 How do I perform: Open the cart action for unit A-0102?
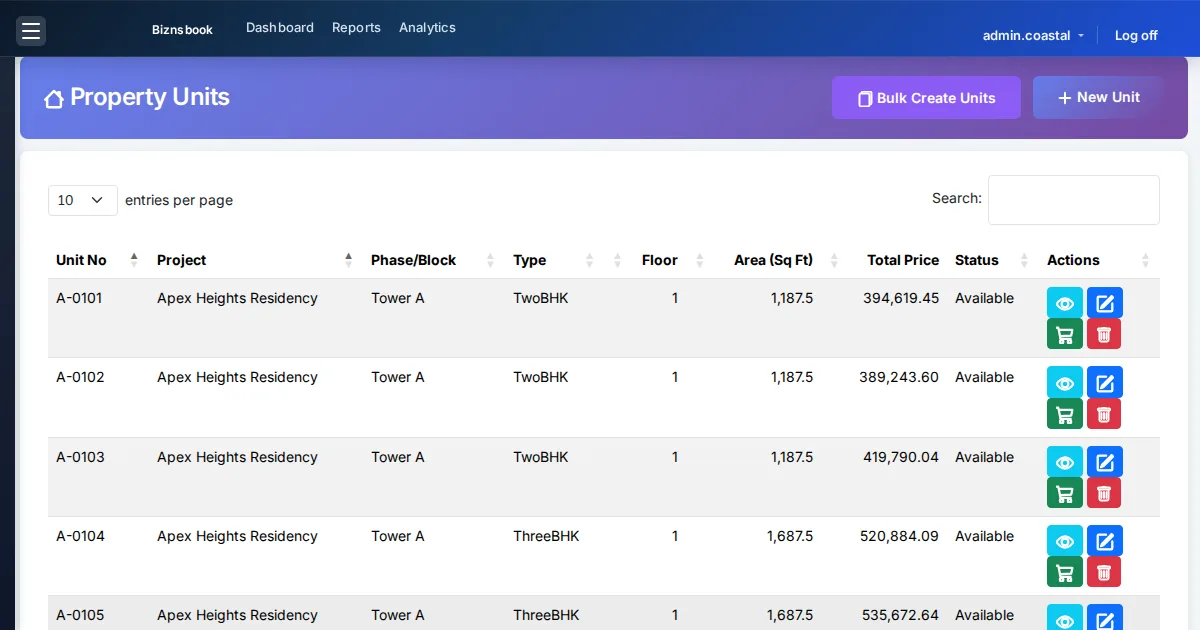click(x=1065, y=413)
